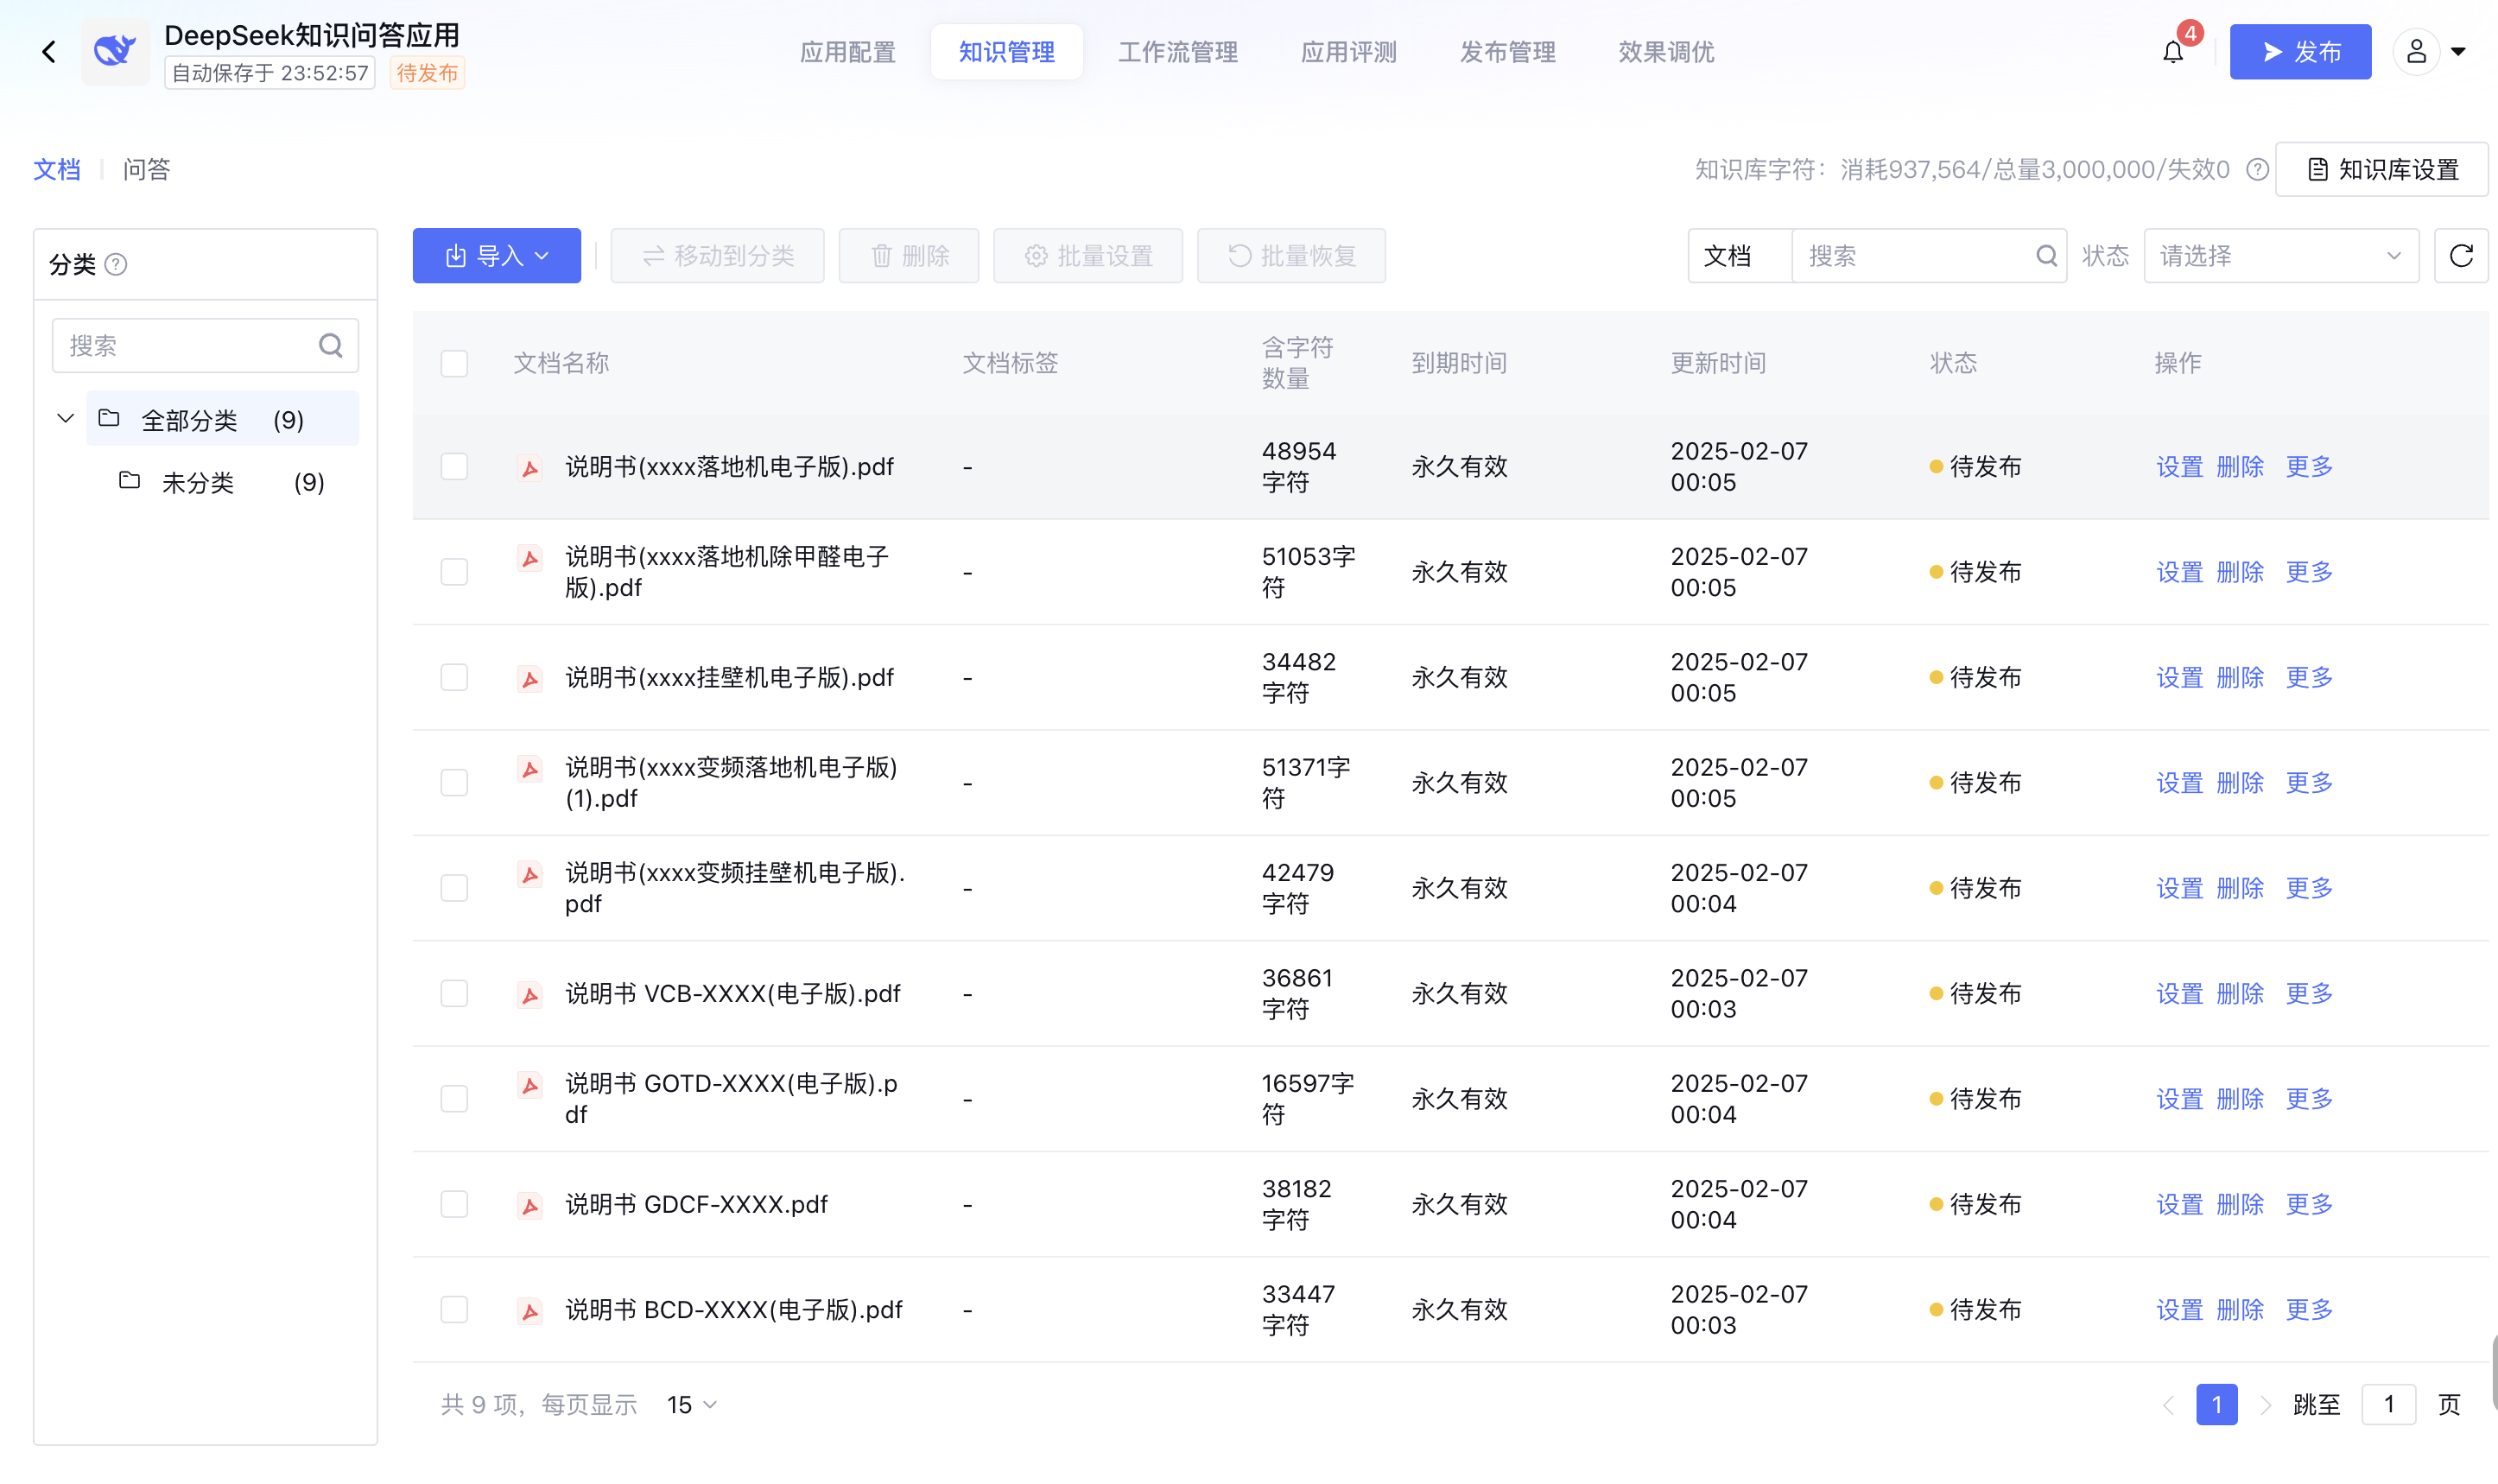Switch to 工作流管理 tab

click(1177, 52)
